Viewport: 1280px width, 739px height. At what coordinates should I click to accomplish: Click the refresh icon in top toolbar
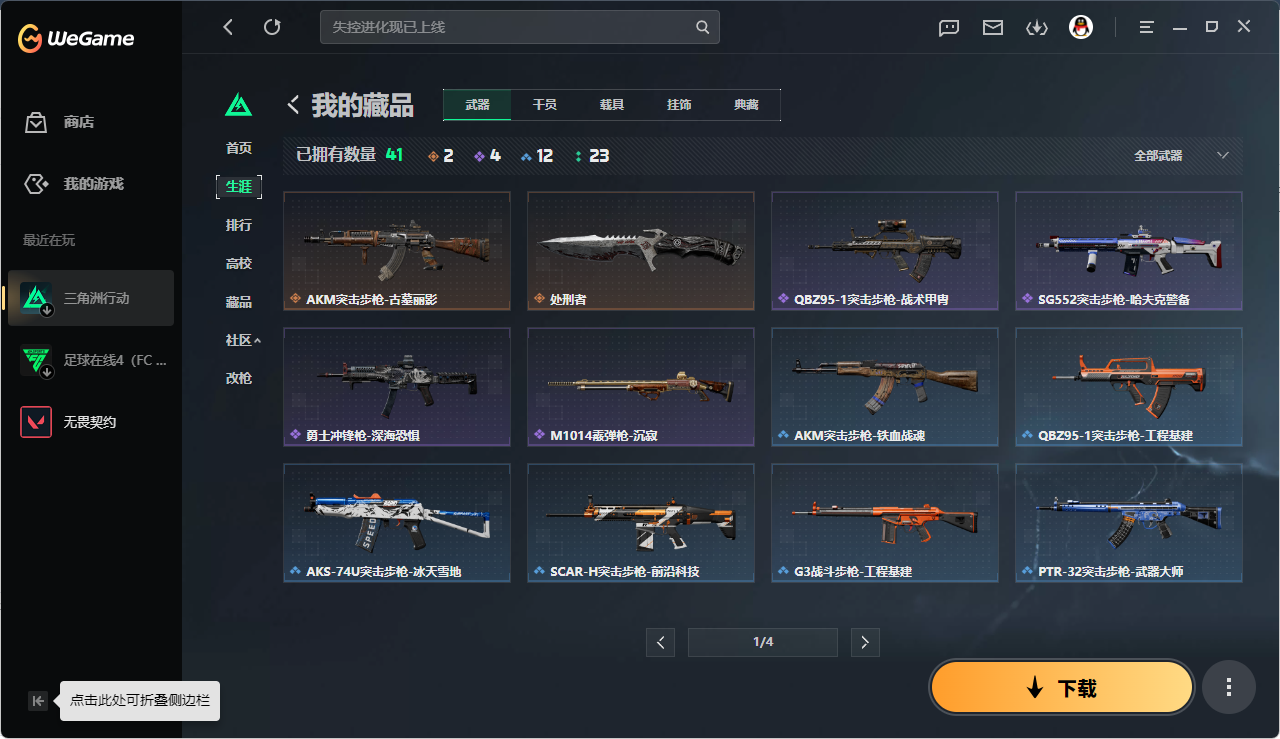click(272, 27)
